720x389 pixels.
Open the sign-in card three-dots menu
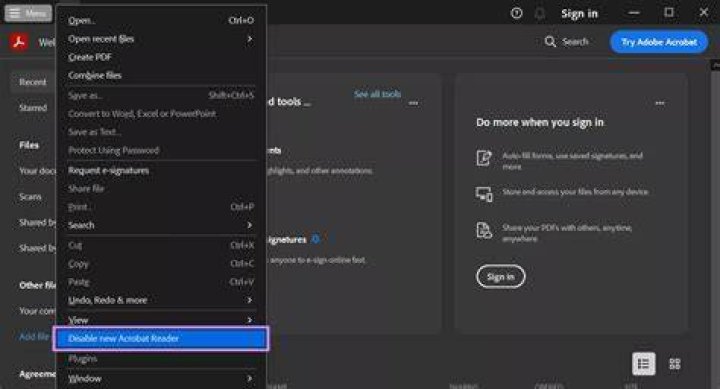click(660, 103)
